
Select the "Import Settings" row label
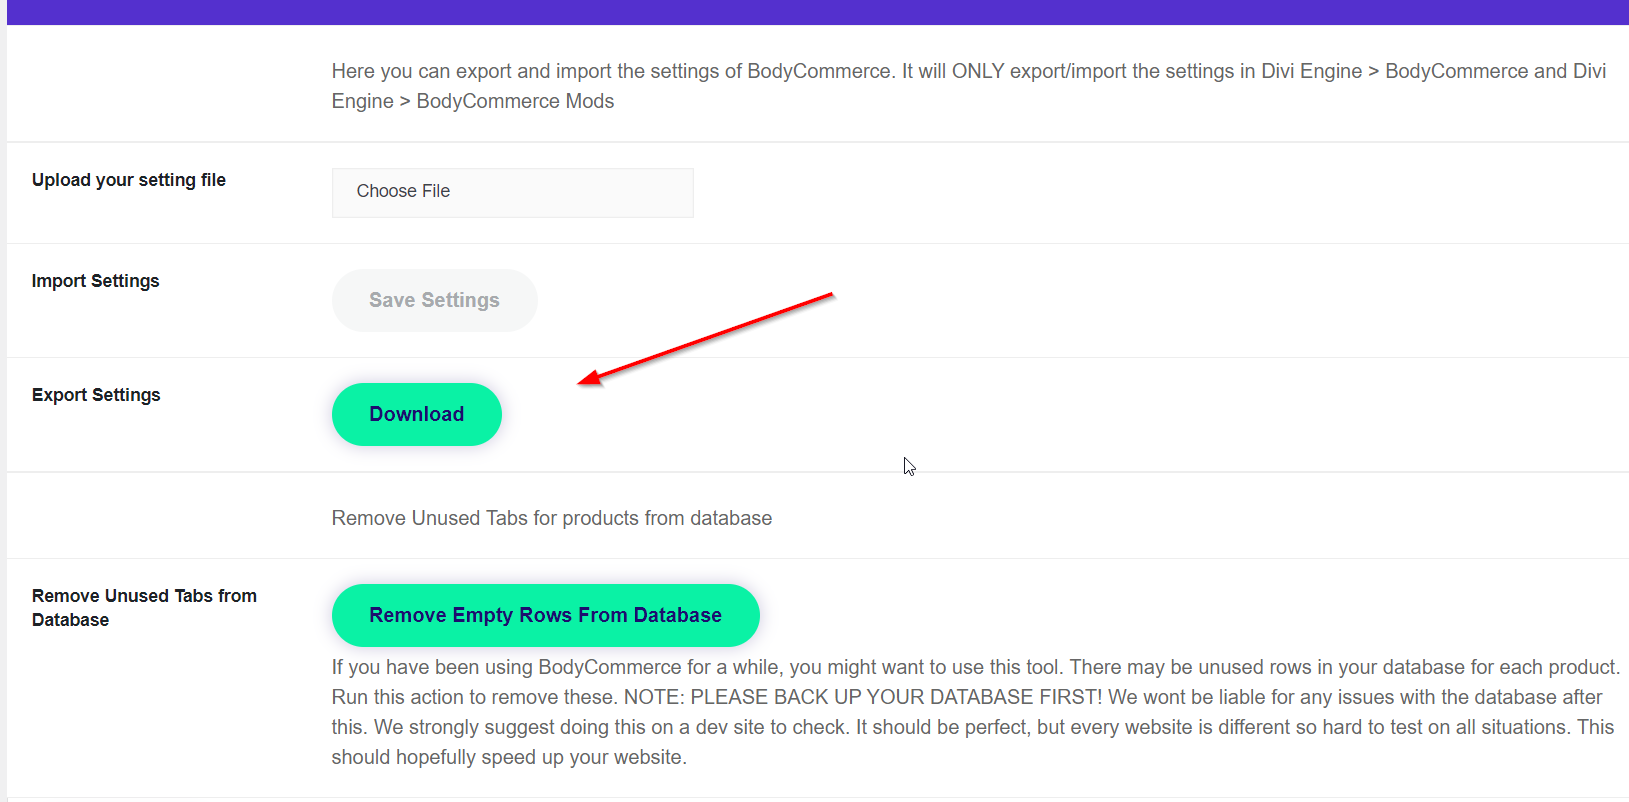pyautogui.click(x=95, y=281)
